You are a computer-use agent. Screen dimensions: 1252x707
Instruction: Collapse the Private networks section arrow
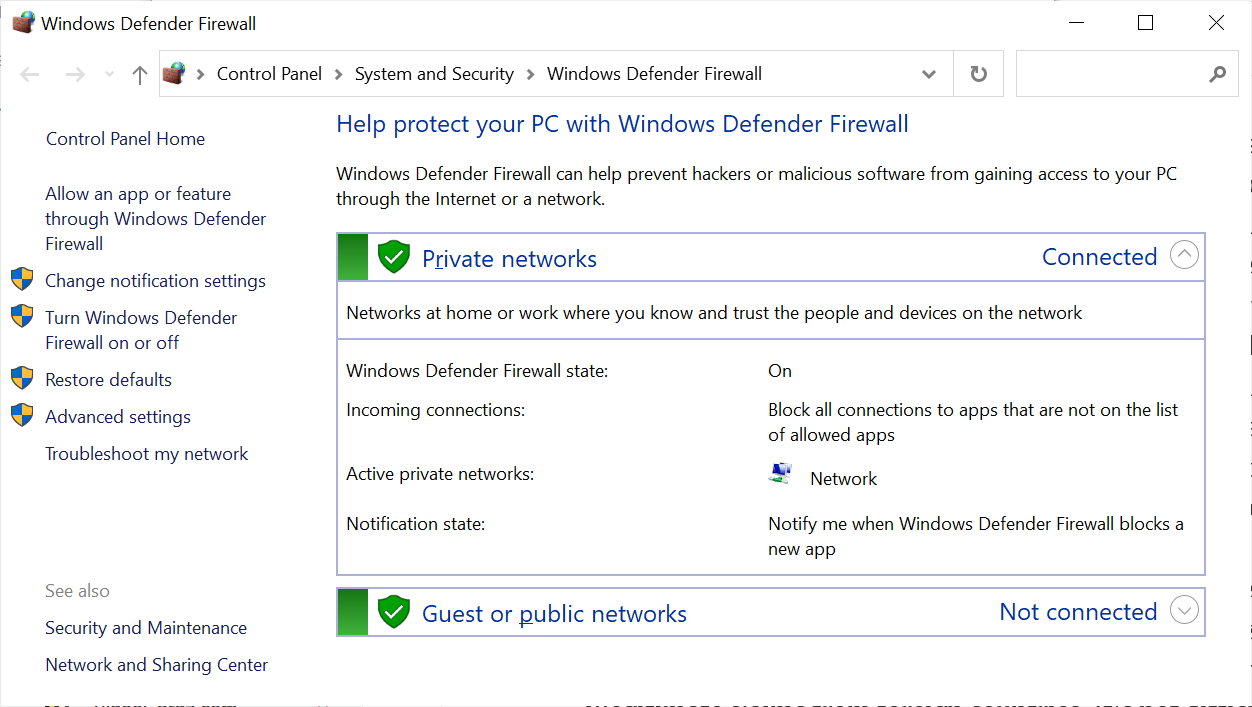1184,256
